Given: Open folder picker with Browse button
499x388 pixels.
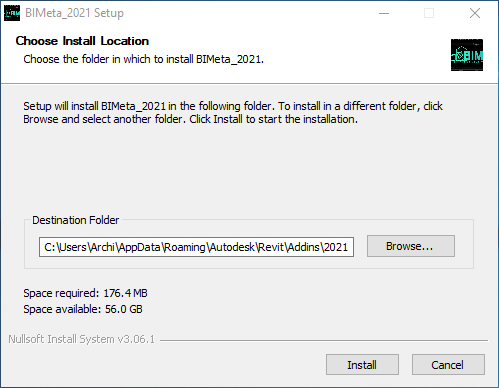Looking at the screenshot, I should [x=411, y=246].
